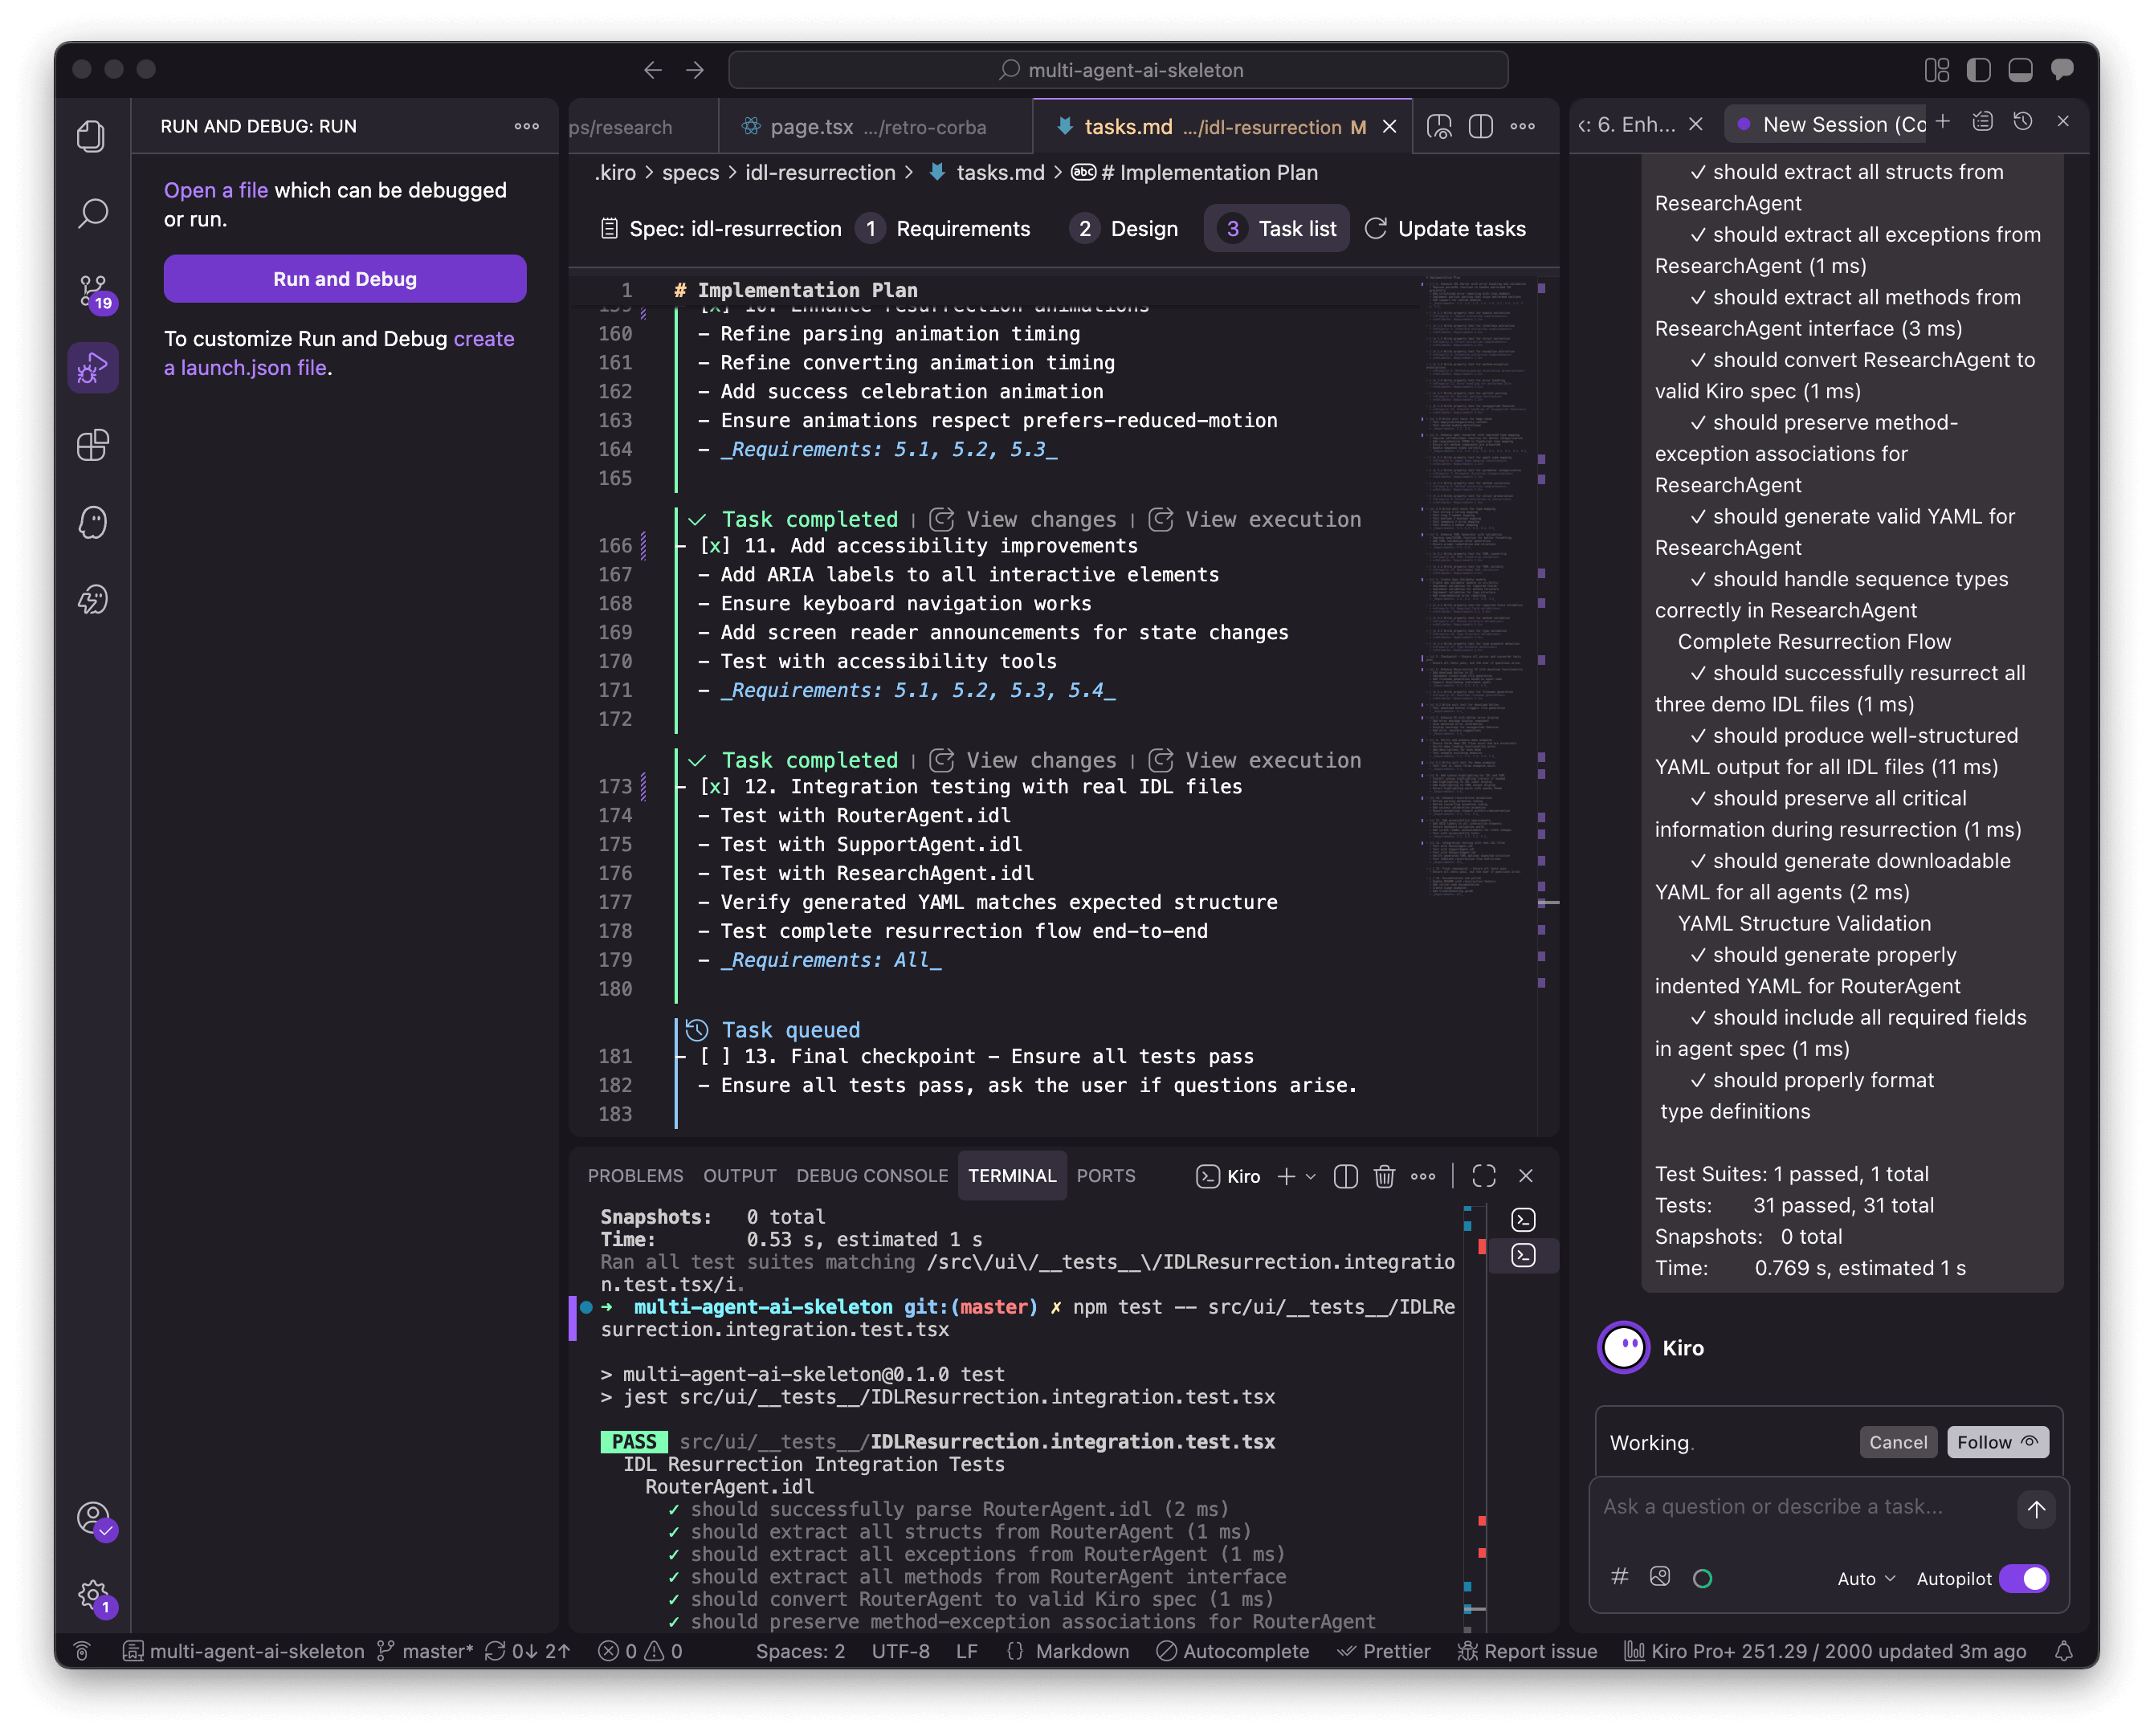Open the Kiro ghost icon in the activity bar
Viewport: 2154px width, 1736px height.
[x=93, y=522]
